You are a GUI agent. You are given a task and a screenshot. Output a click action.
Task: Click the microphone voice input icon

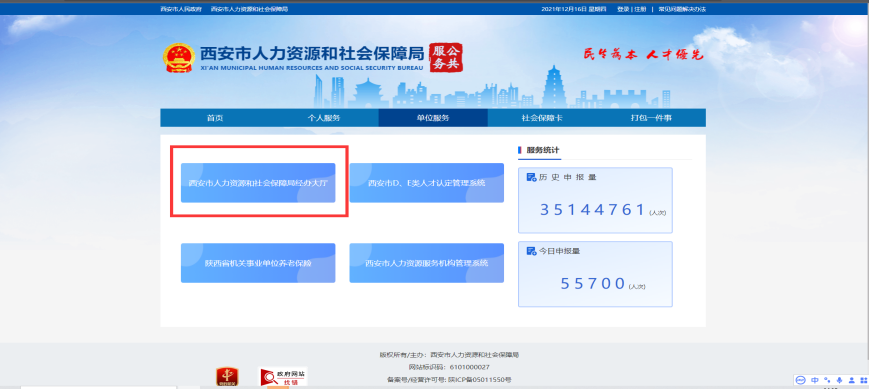(840, 380)
